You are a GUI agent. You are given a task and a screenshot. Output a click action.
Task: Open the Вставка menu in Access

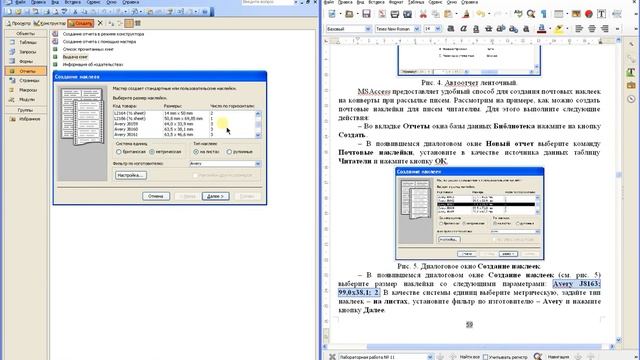[x=72, y=2]
